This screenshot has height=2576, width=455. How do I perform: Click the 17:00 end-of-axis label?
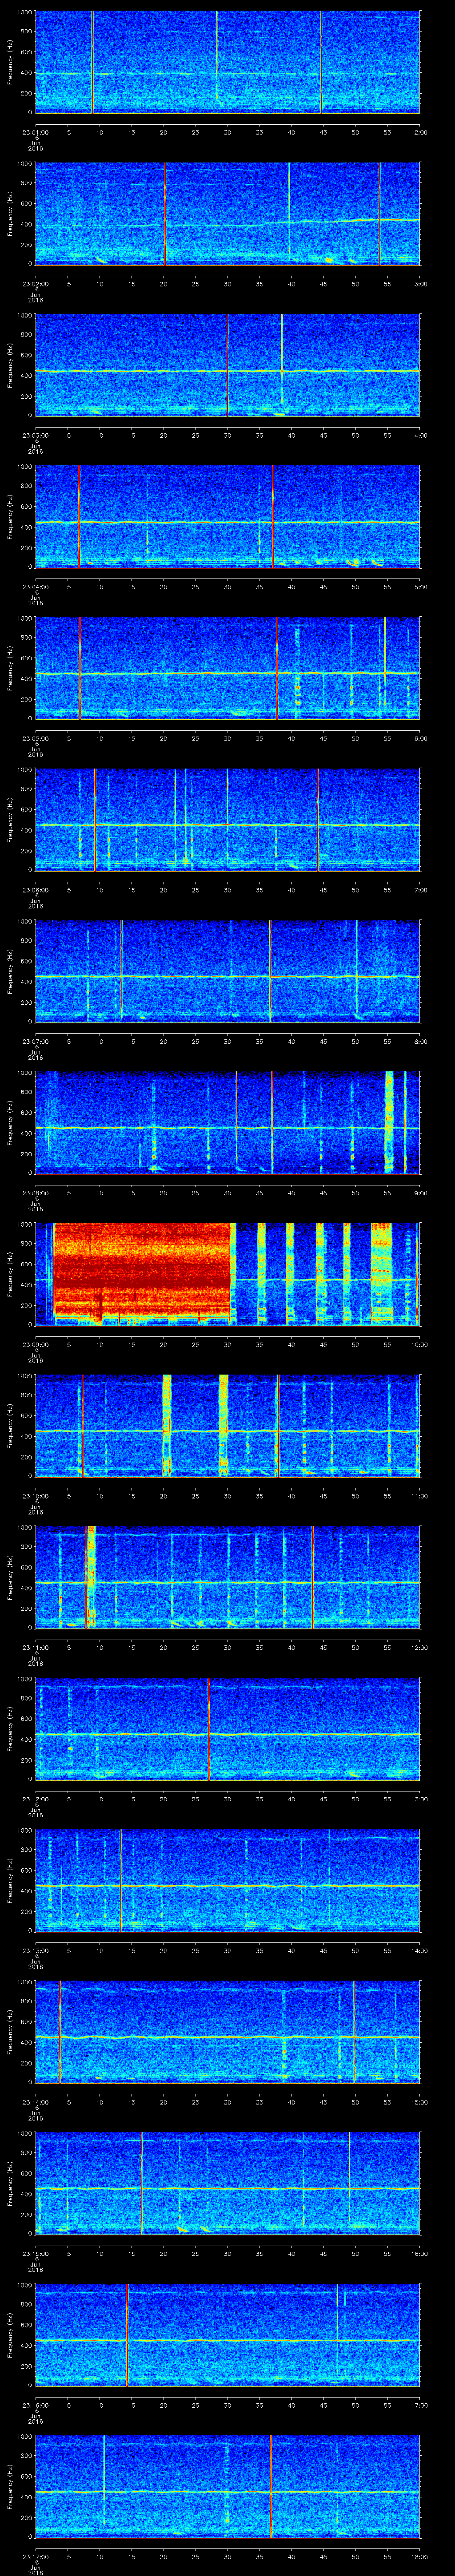[419, 2404]
